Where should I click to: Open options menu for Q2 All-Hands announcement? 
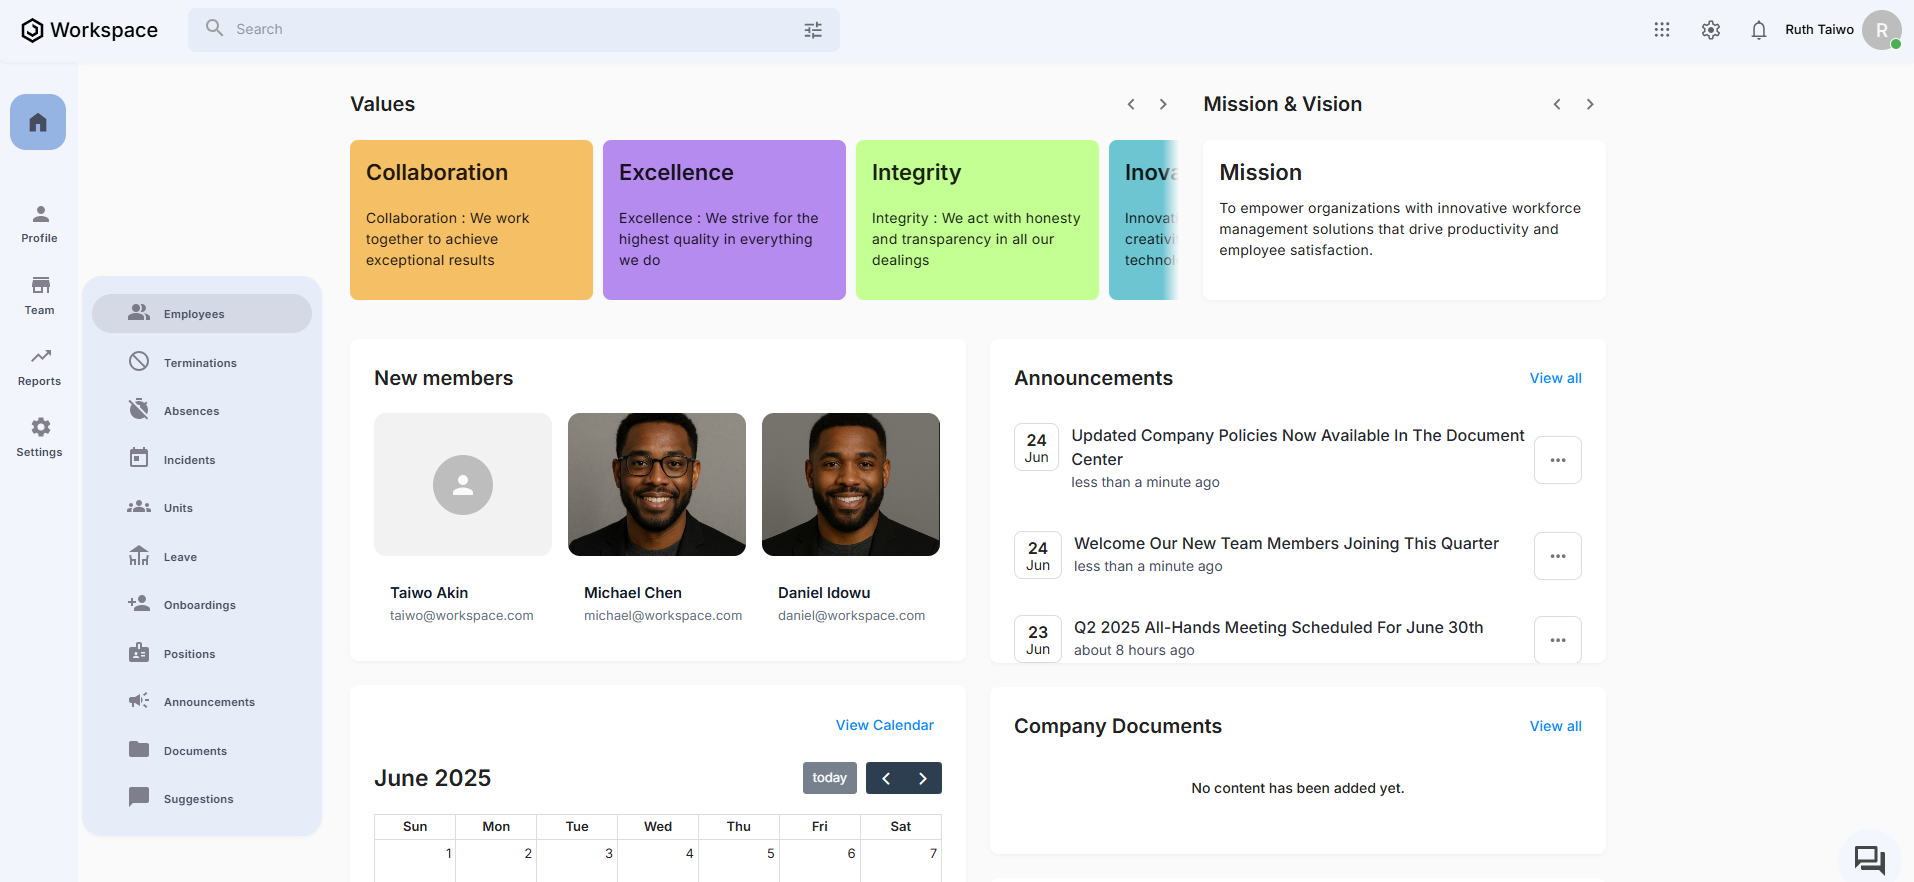pyautogui.click(x=1557, y=640)
